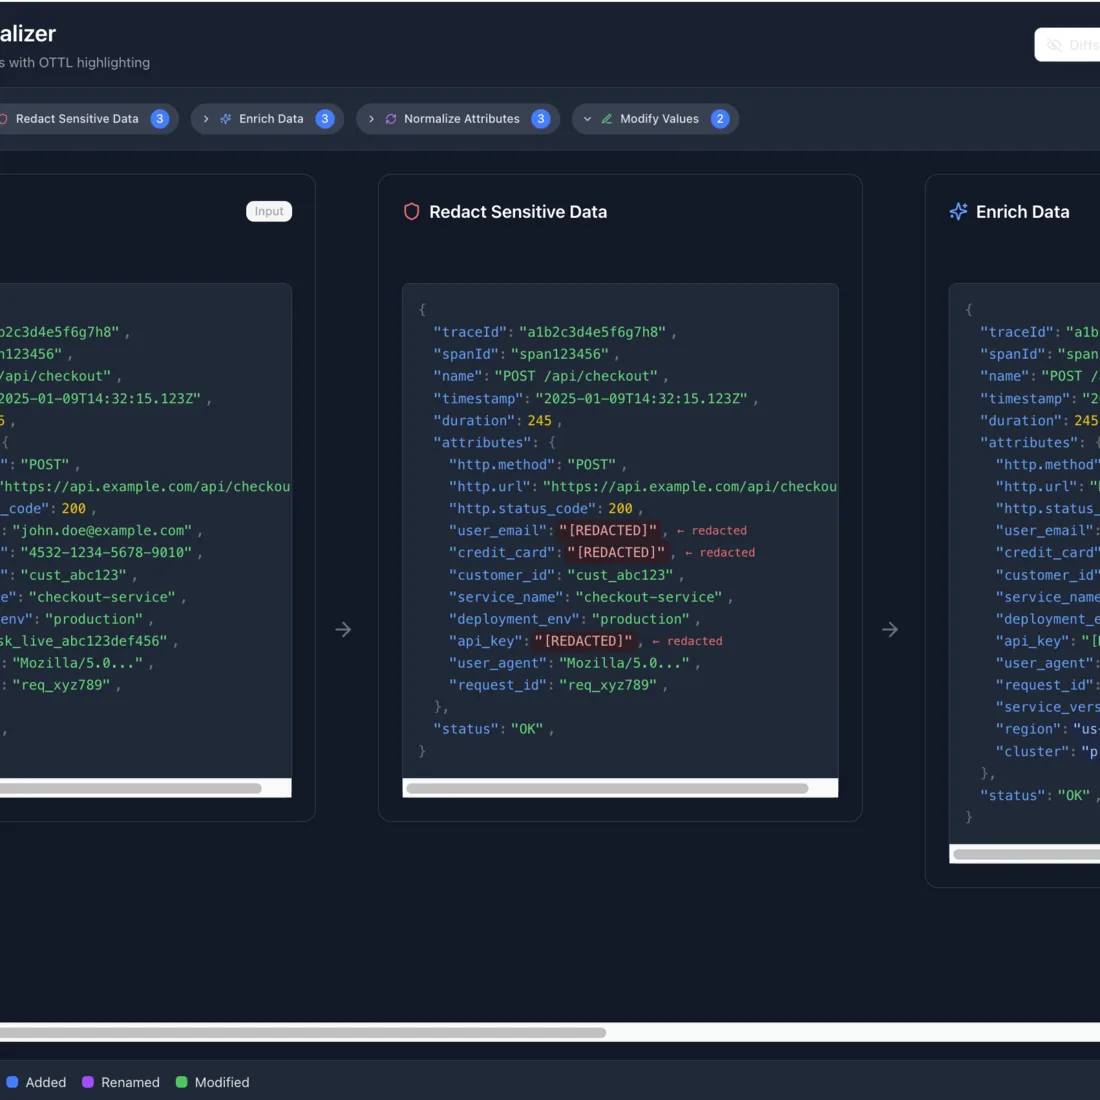Click "Mozilla/5.0..." value in Redact card

(624, 663)
